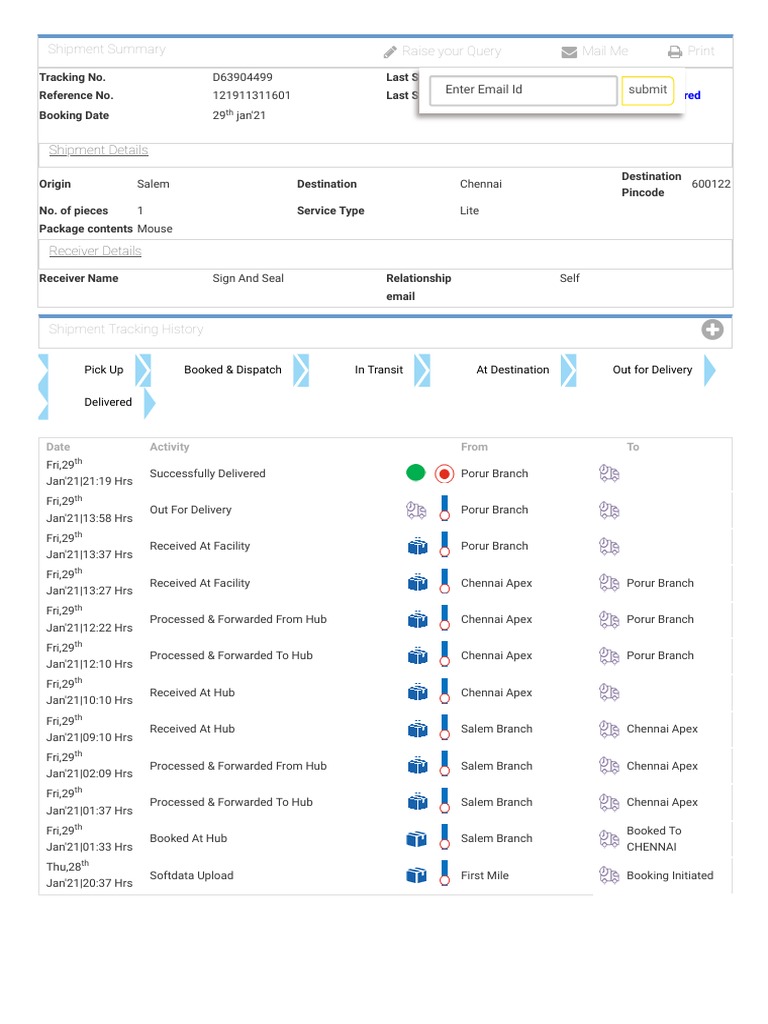
Task: Click package icon in Booked At Hub row
Action: [x=416, y=839]
